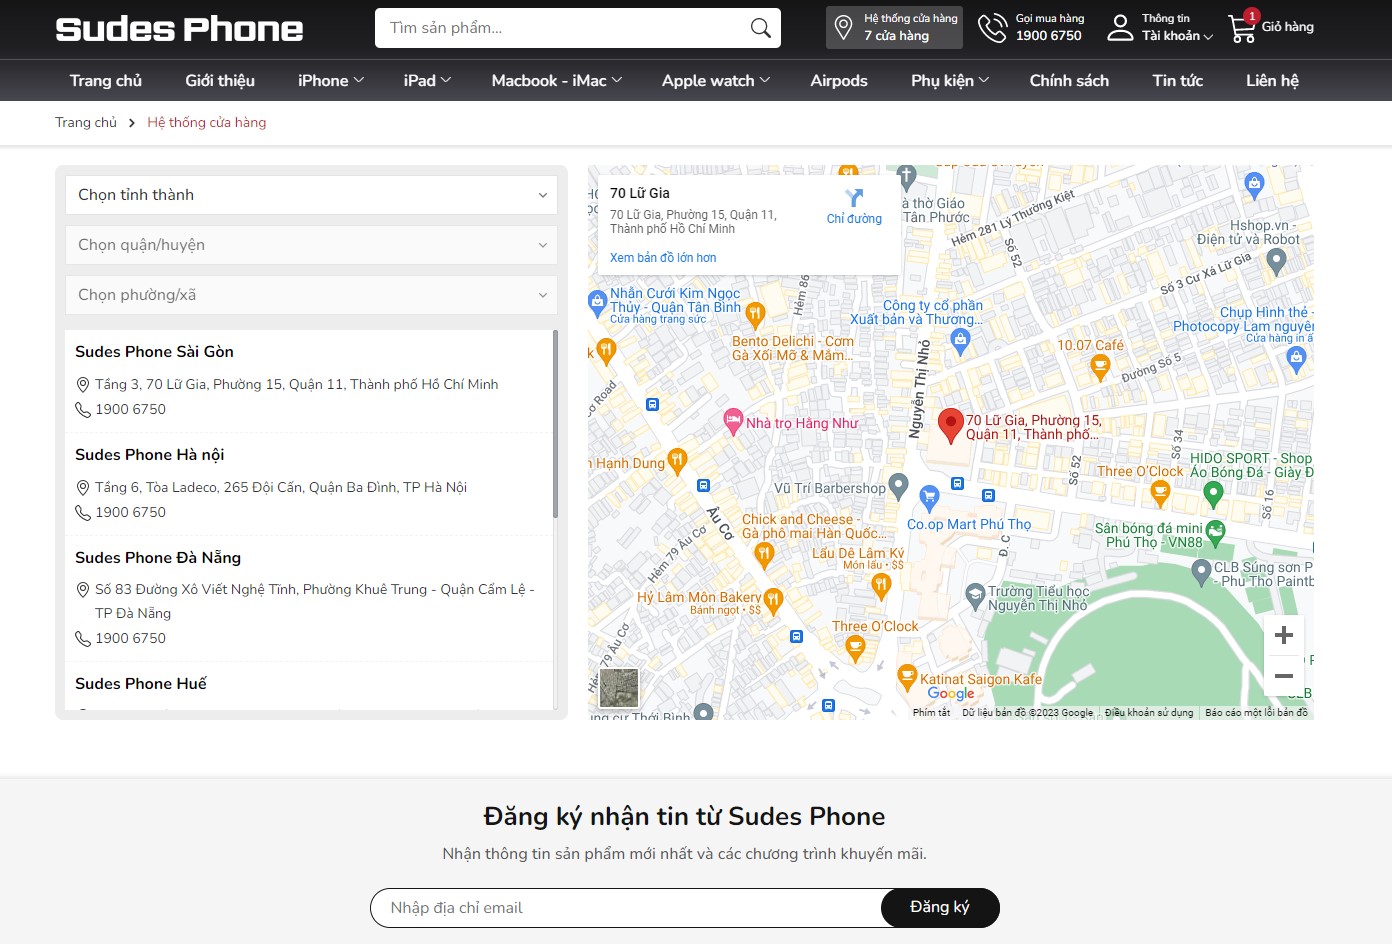Click the Sudes Phone Sài Gòn location pin icon
The height and width of the screenshot is (944, 1392).
pyautogui.click(x=83, y=385)
